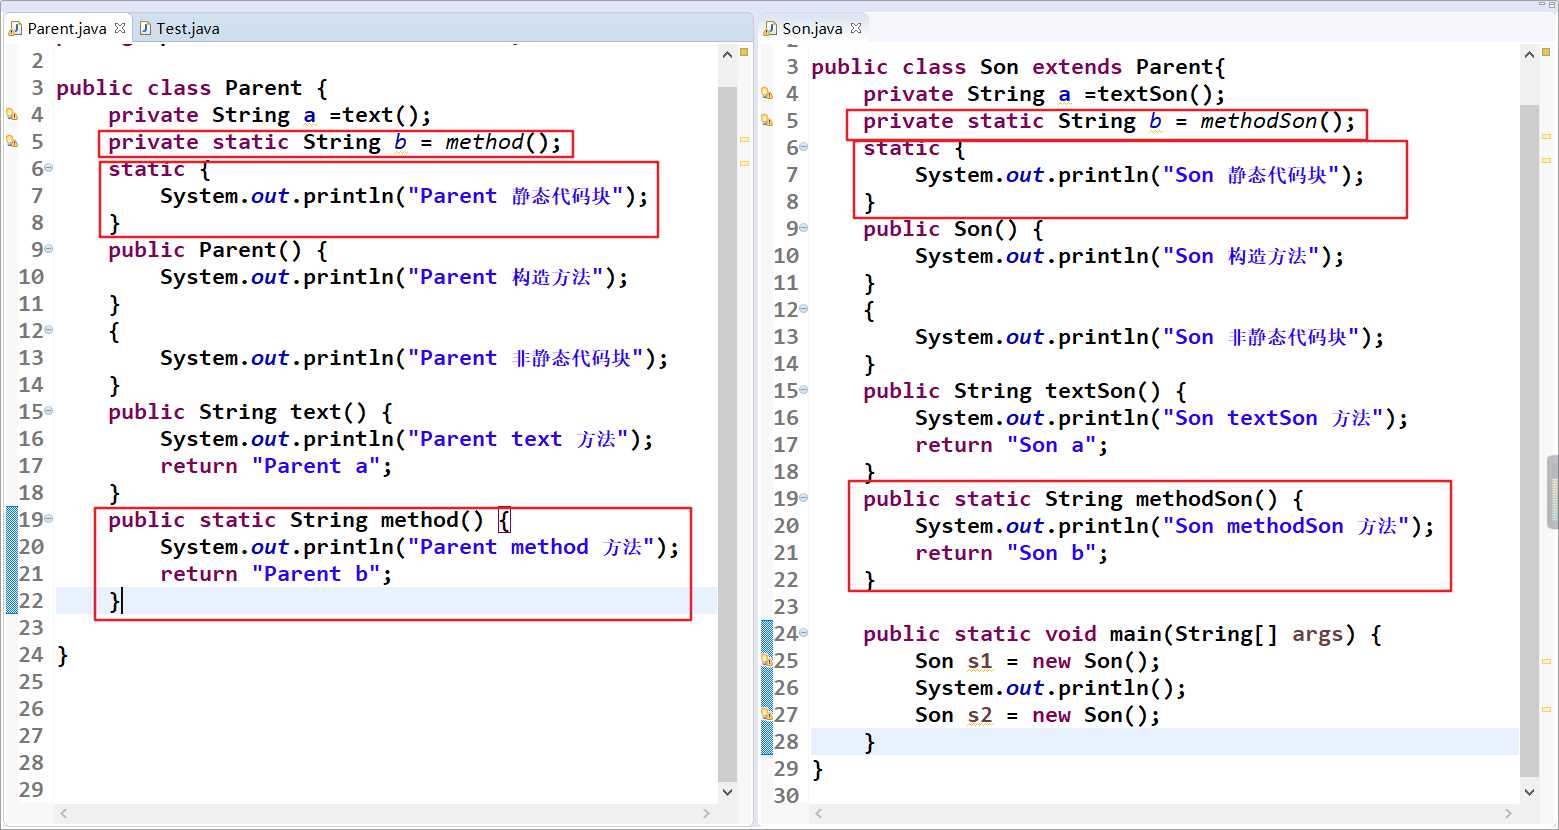
Task: Click 'return "Son a";' statement
Action: pyautogui.click(x=1011, y=445)
